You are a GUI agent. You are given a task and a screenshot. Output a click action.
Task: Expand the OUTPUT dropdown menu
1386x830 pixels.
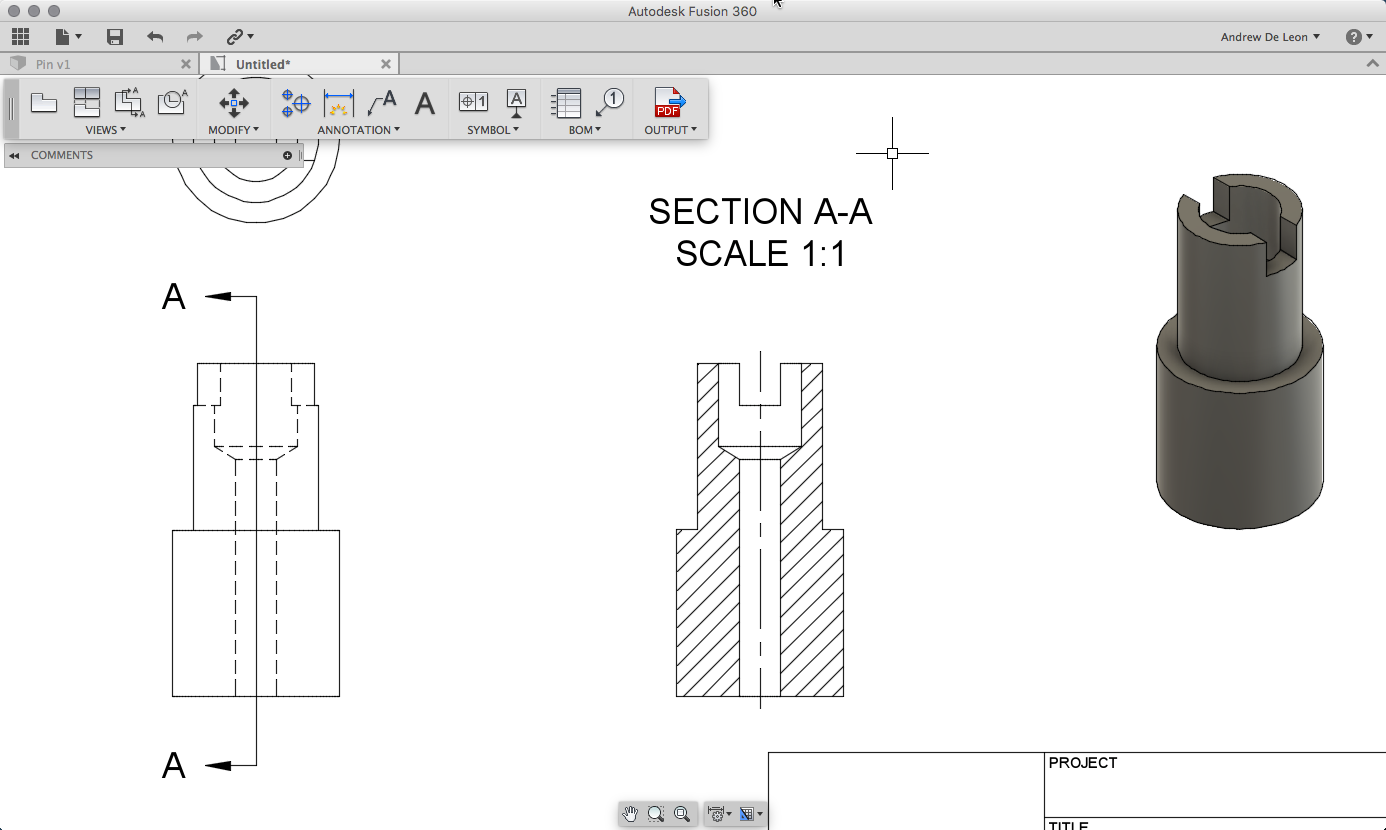point(670,130)
